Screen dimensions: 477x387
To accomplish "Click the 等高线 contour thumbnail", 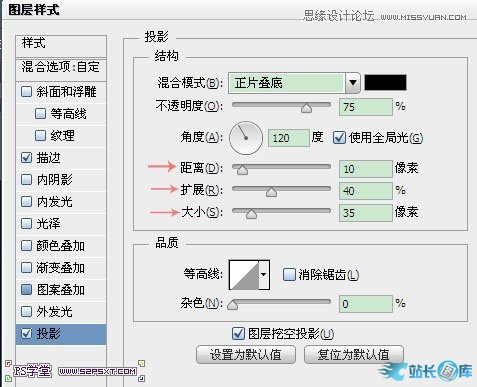I will pos(244,275).
